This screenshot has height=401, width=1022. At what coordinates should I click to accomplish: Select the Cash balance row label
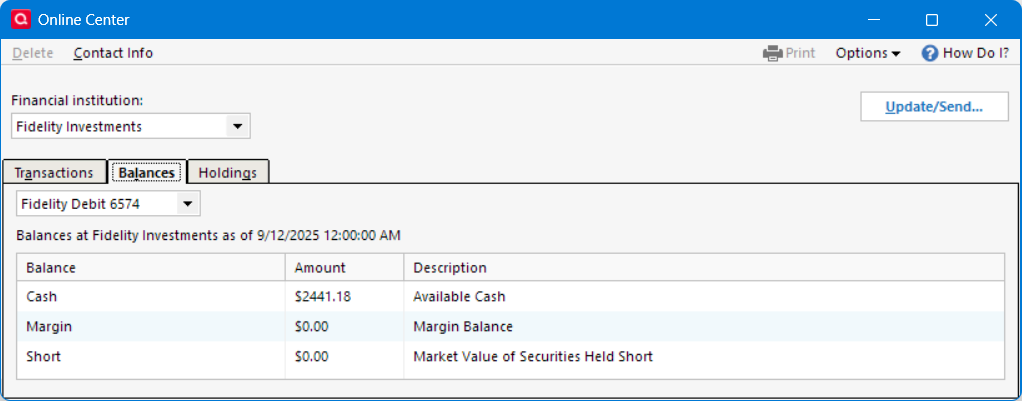pos(42,297)
